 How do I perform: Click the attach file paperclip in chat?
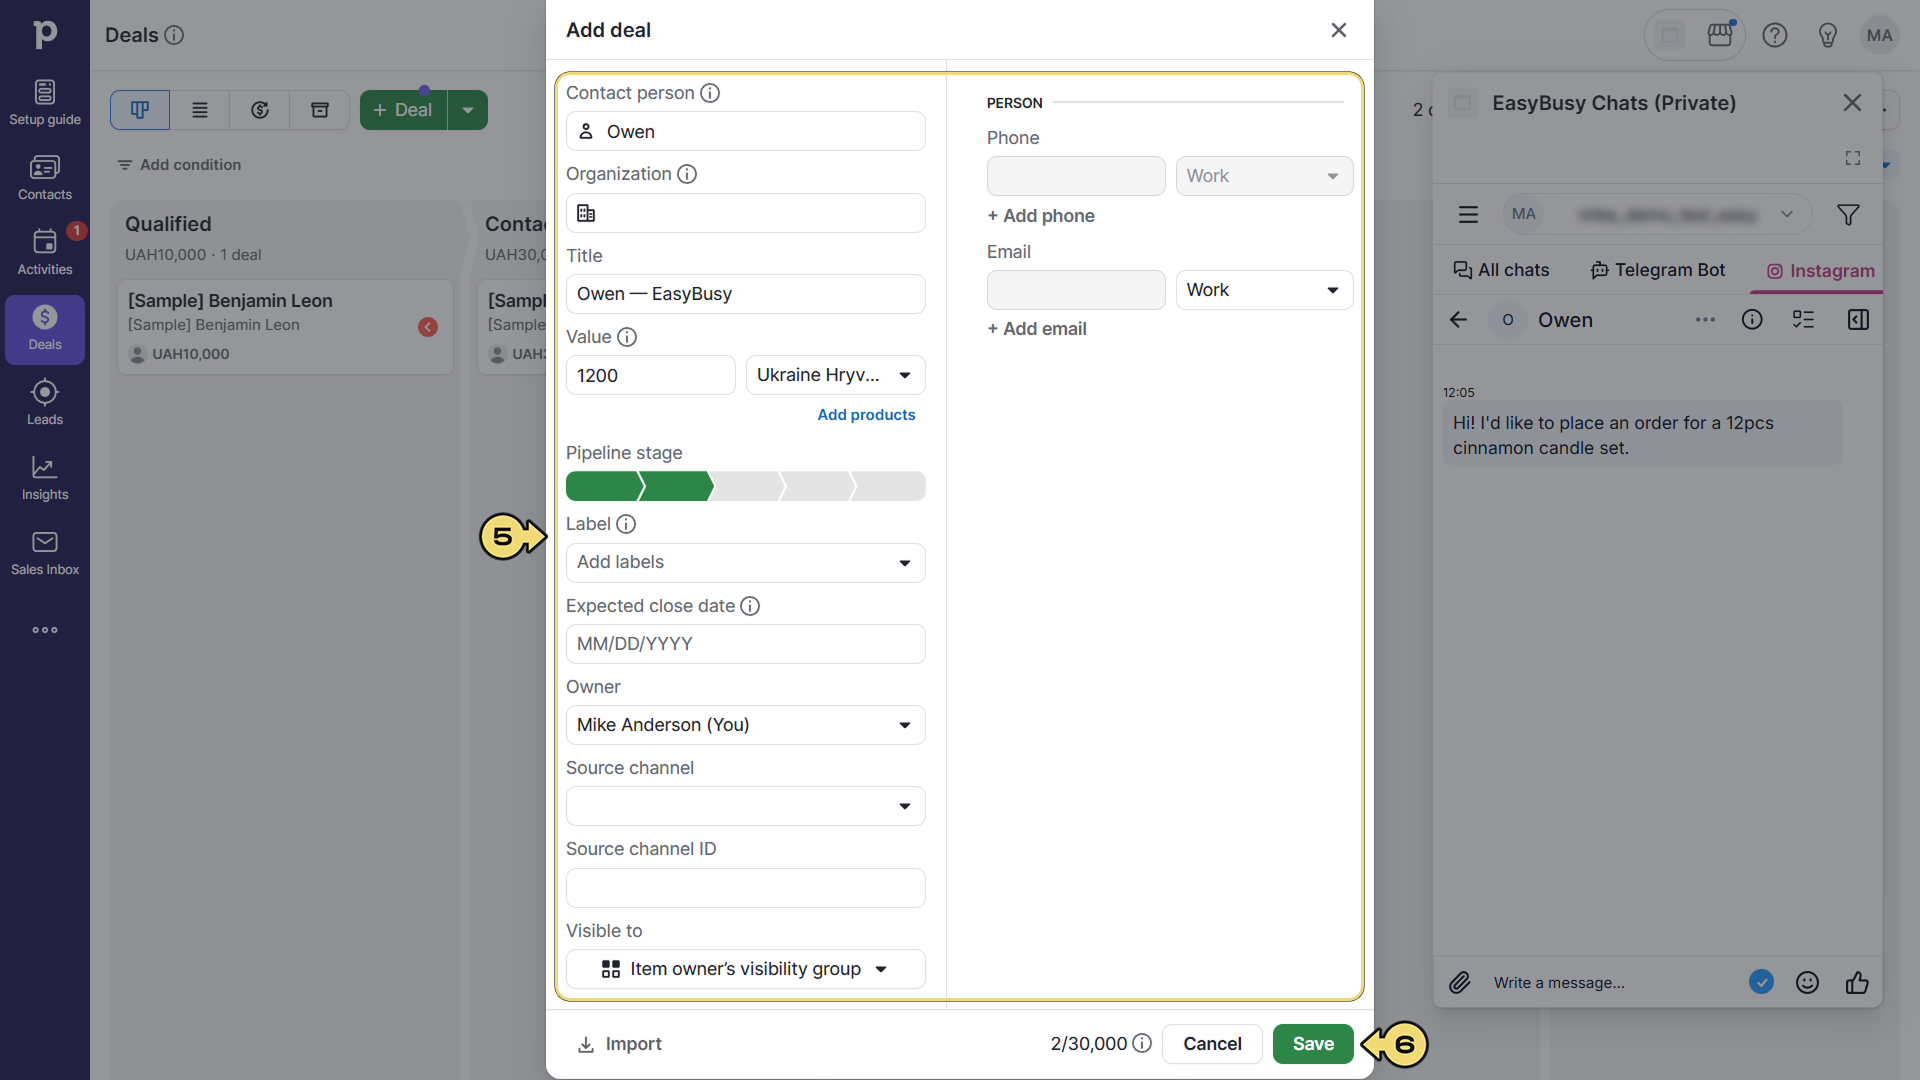[x=1460, y=983]
